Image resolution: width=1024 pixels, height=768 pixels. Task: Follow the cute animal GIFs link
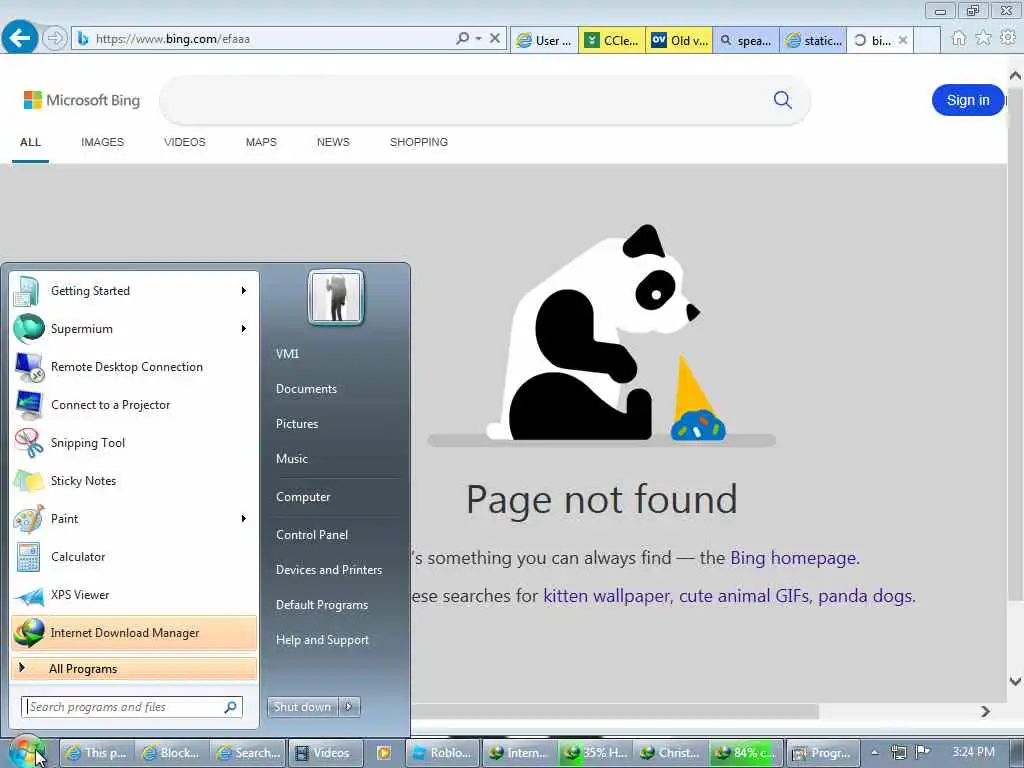click(744, 596)
